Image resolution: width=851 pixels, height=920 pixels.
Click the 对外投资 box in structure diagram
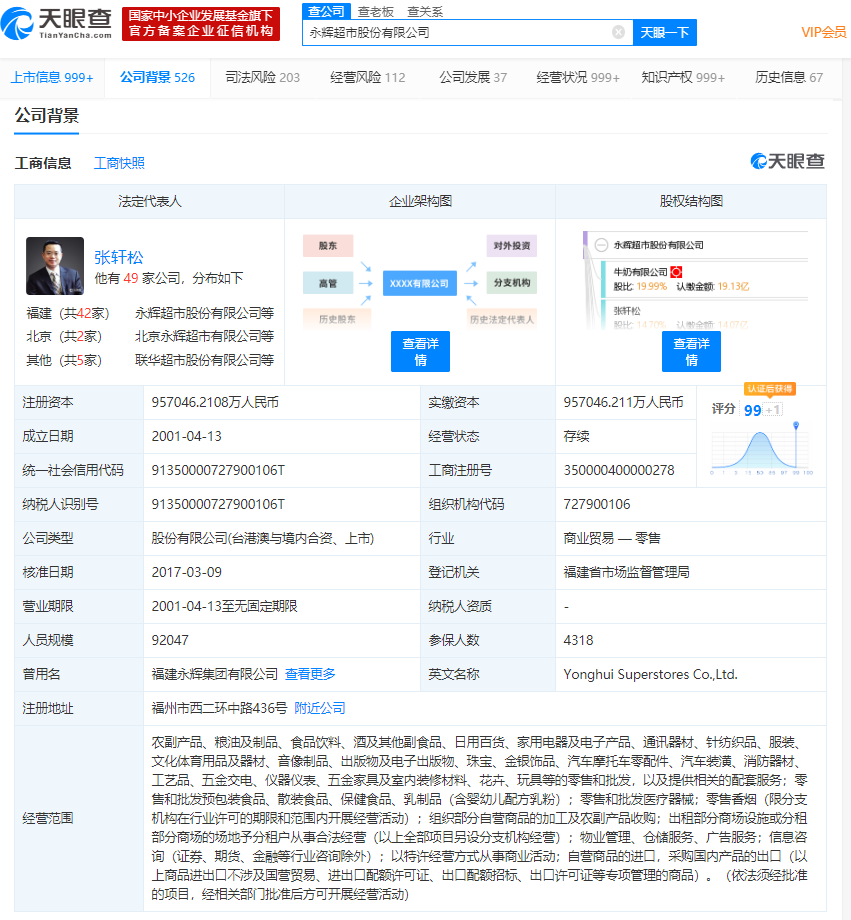(x=512, y=246)
